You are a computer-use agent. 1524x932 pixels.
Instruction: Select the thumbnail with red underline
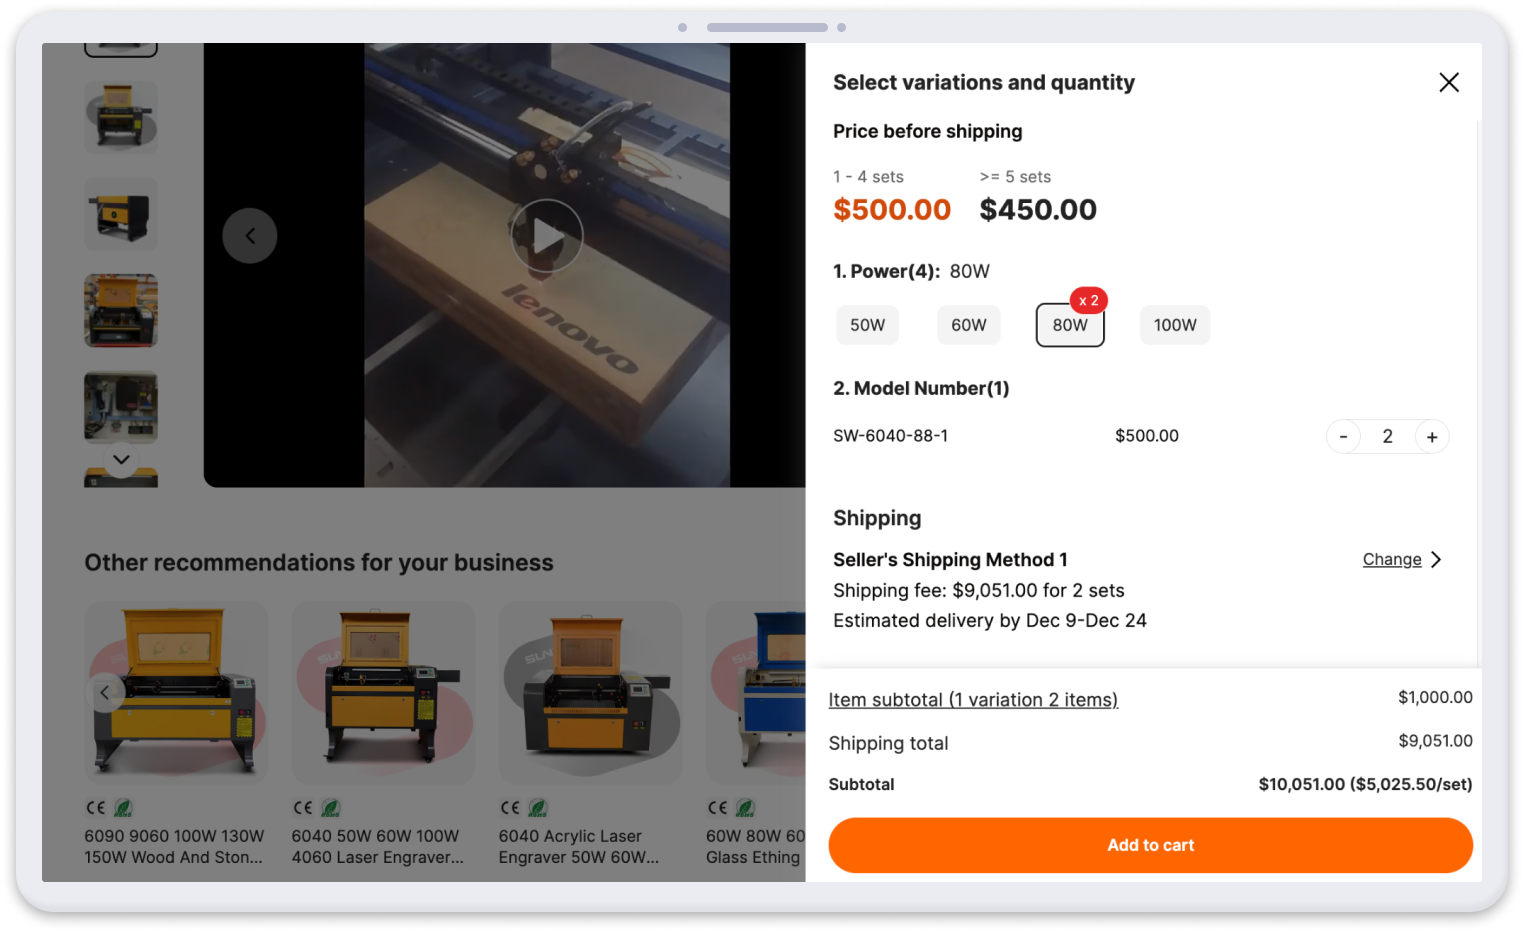121,311
